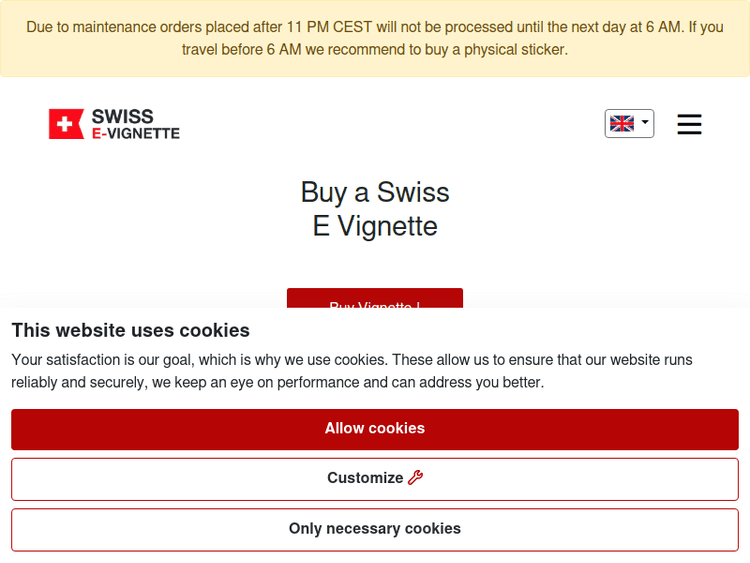Click the UK flag language icon

click(622, 123)
